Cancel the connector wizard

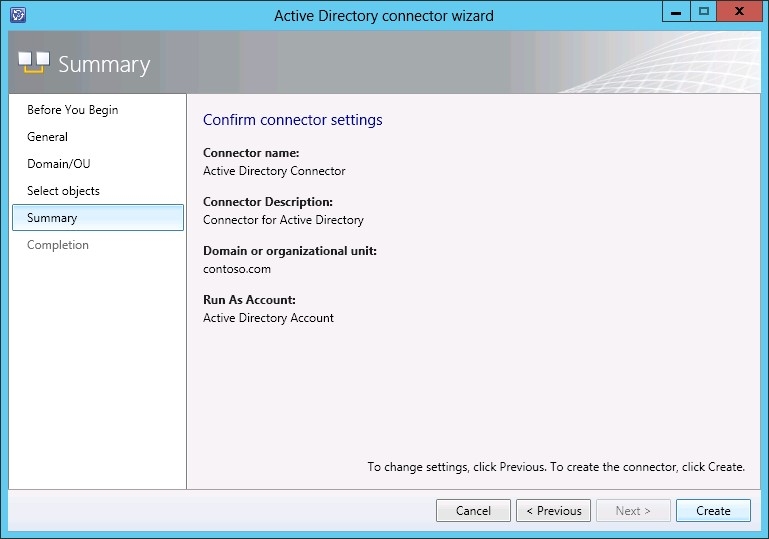[473, 511]
